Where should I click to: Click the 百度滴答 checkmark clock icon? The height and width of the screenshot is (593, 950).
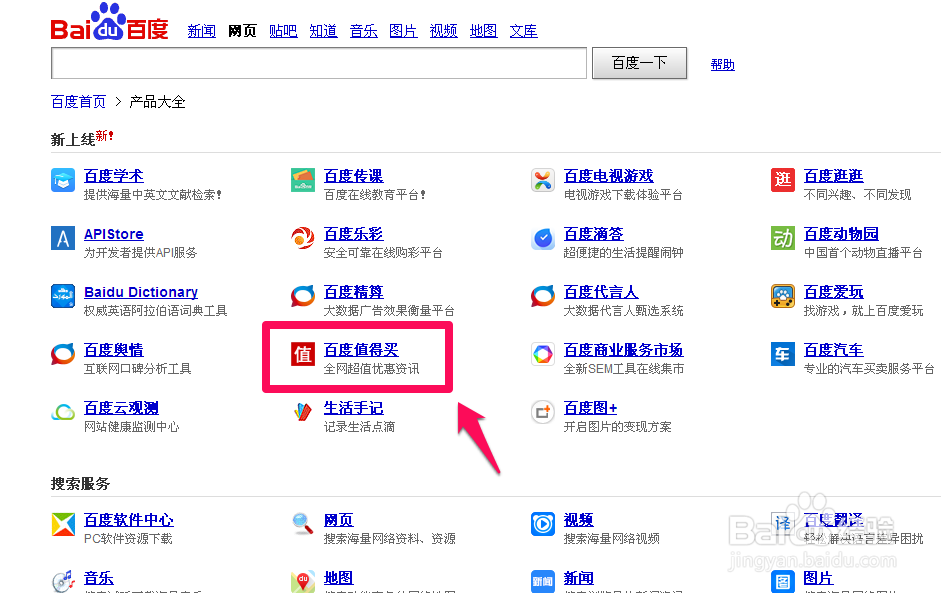tap(543, 238)
